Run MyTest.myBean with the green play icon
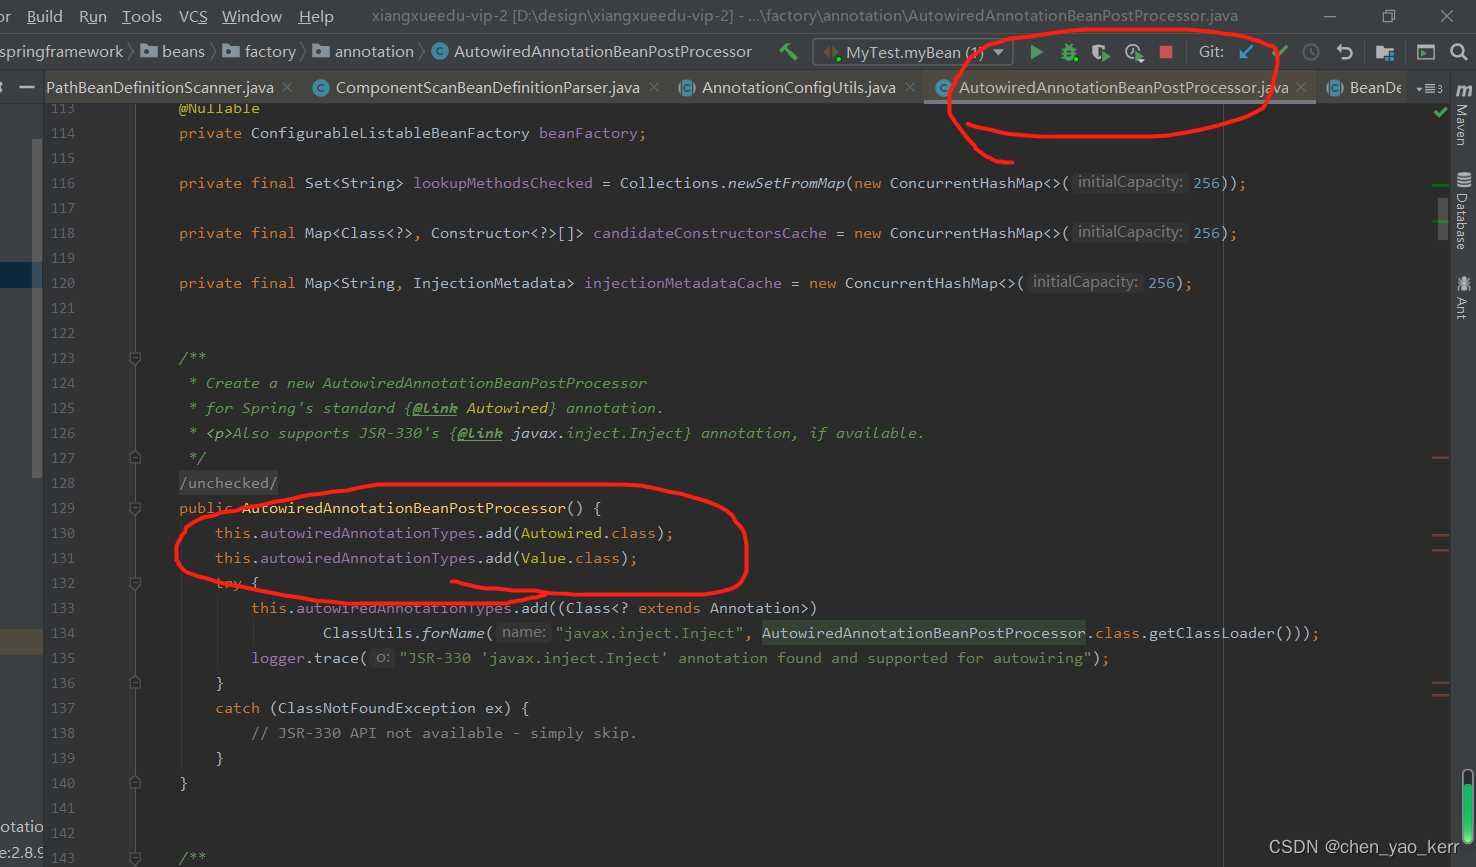This screenshot has width=1476, height=867. point(1036,52)
